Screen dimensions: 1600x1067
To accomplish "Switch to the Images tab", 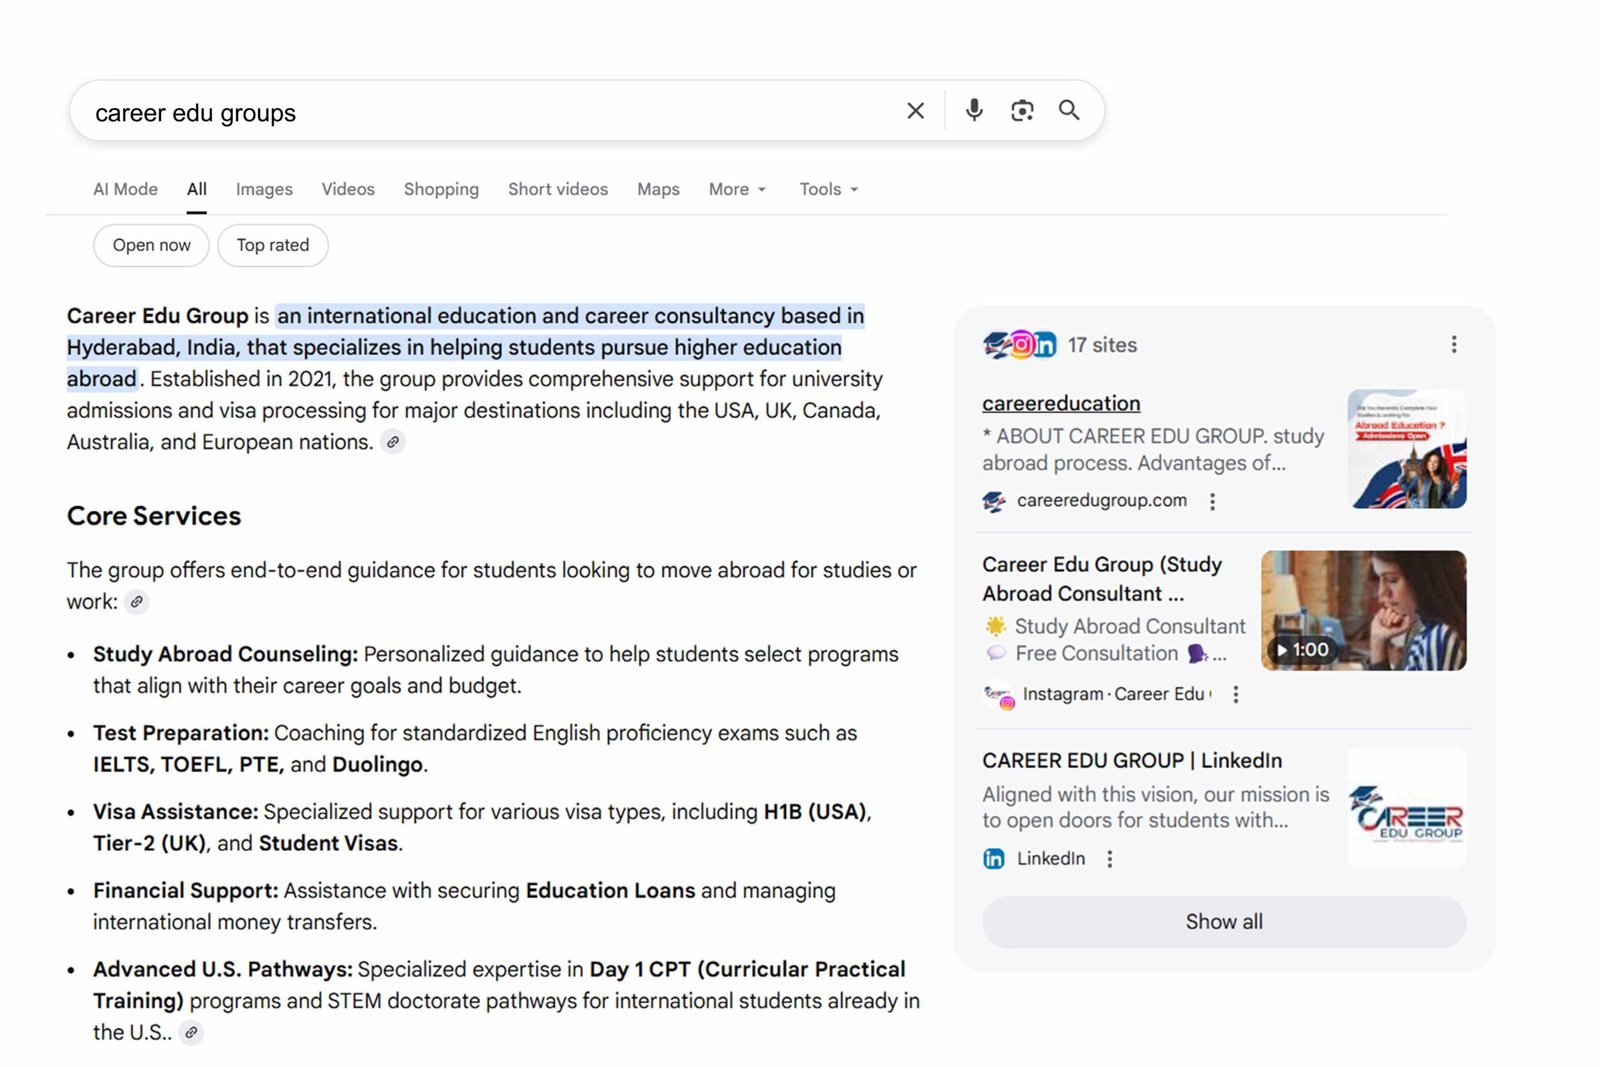I will (264, 190).
